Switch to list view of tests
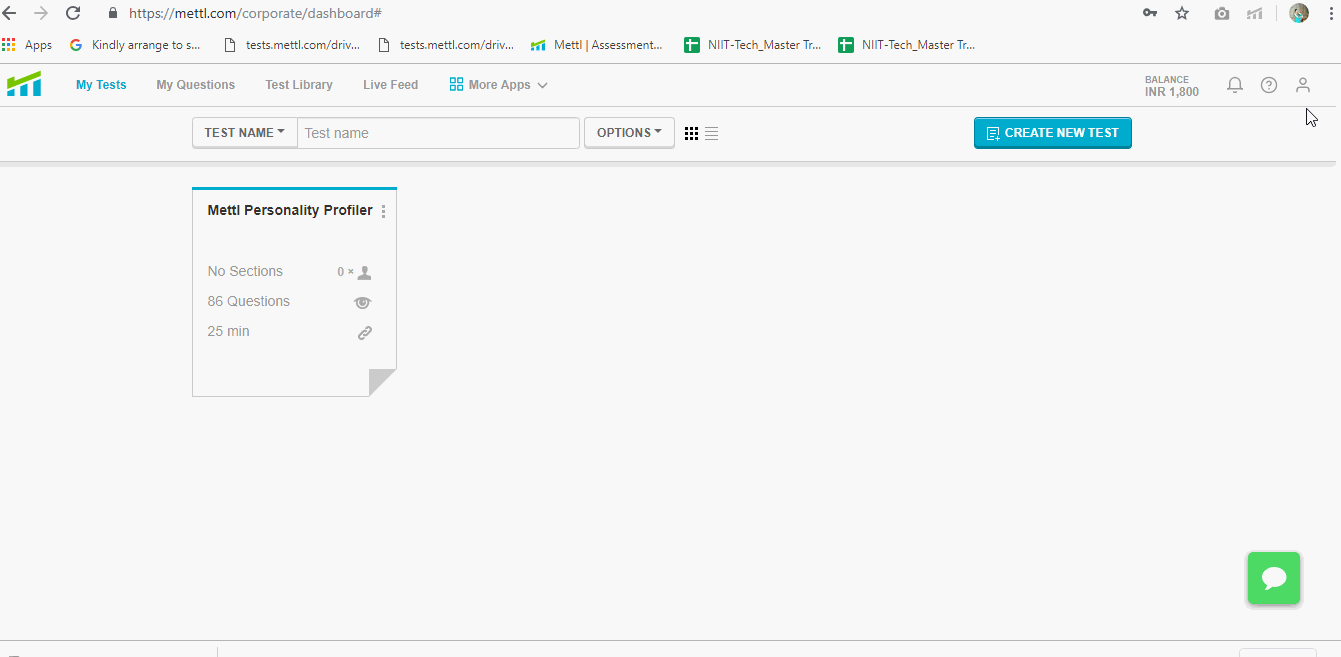1341x657 pixels. pyautogui.click(x=711, y=133)
